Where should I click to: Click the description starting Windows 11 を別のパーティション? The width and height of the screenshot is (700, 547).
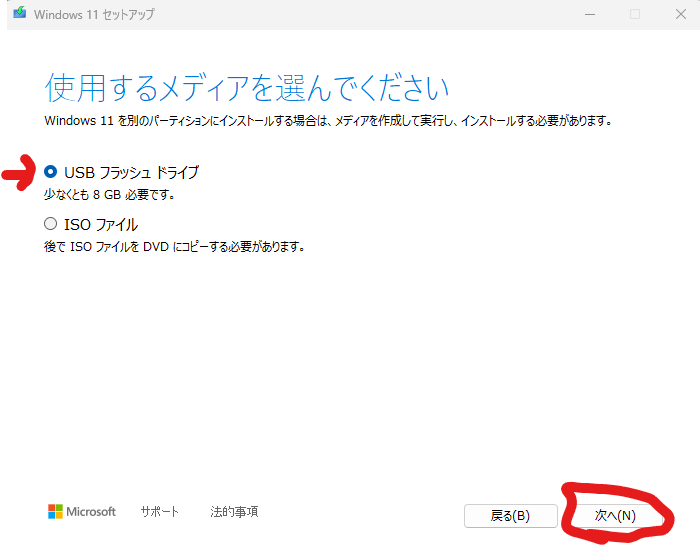tap(328, 121)
